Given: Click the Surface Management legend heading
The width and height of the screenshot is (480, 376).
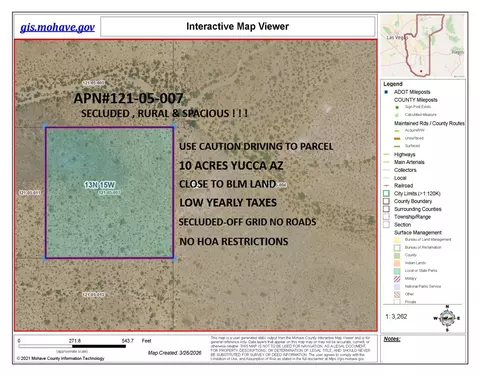Looking at the screenshot, I should pos(418,232).
